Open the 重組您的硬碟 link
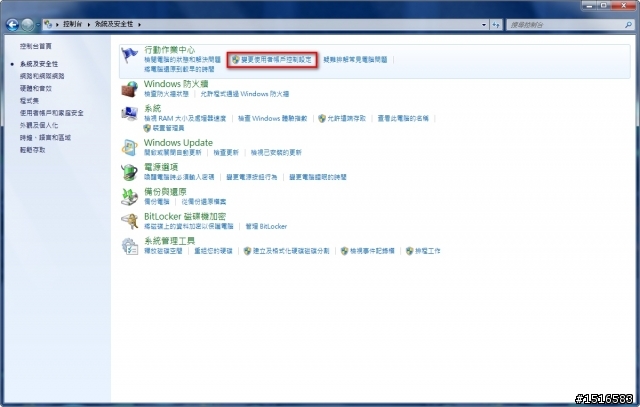This screenshot has width=640, height=407. pyautogui.click(x=213, y=251)
